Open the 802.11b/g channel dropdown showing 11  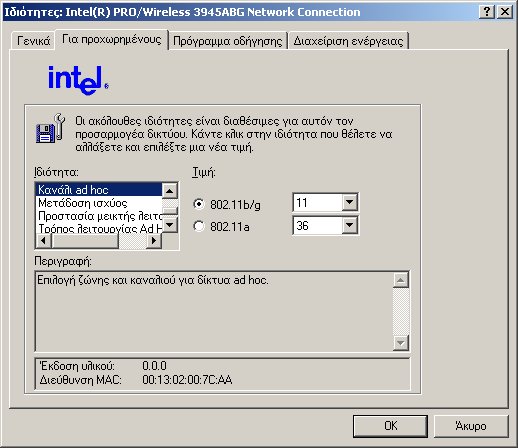pos(325,202)
